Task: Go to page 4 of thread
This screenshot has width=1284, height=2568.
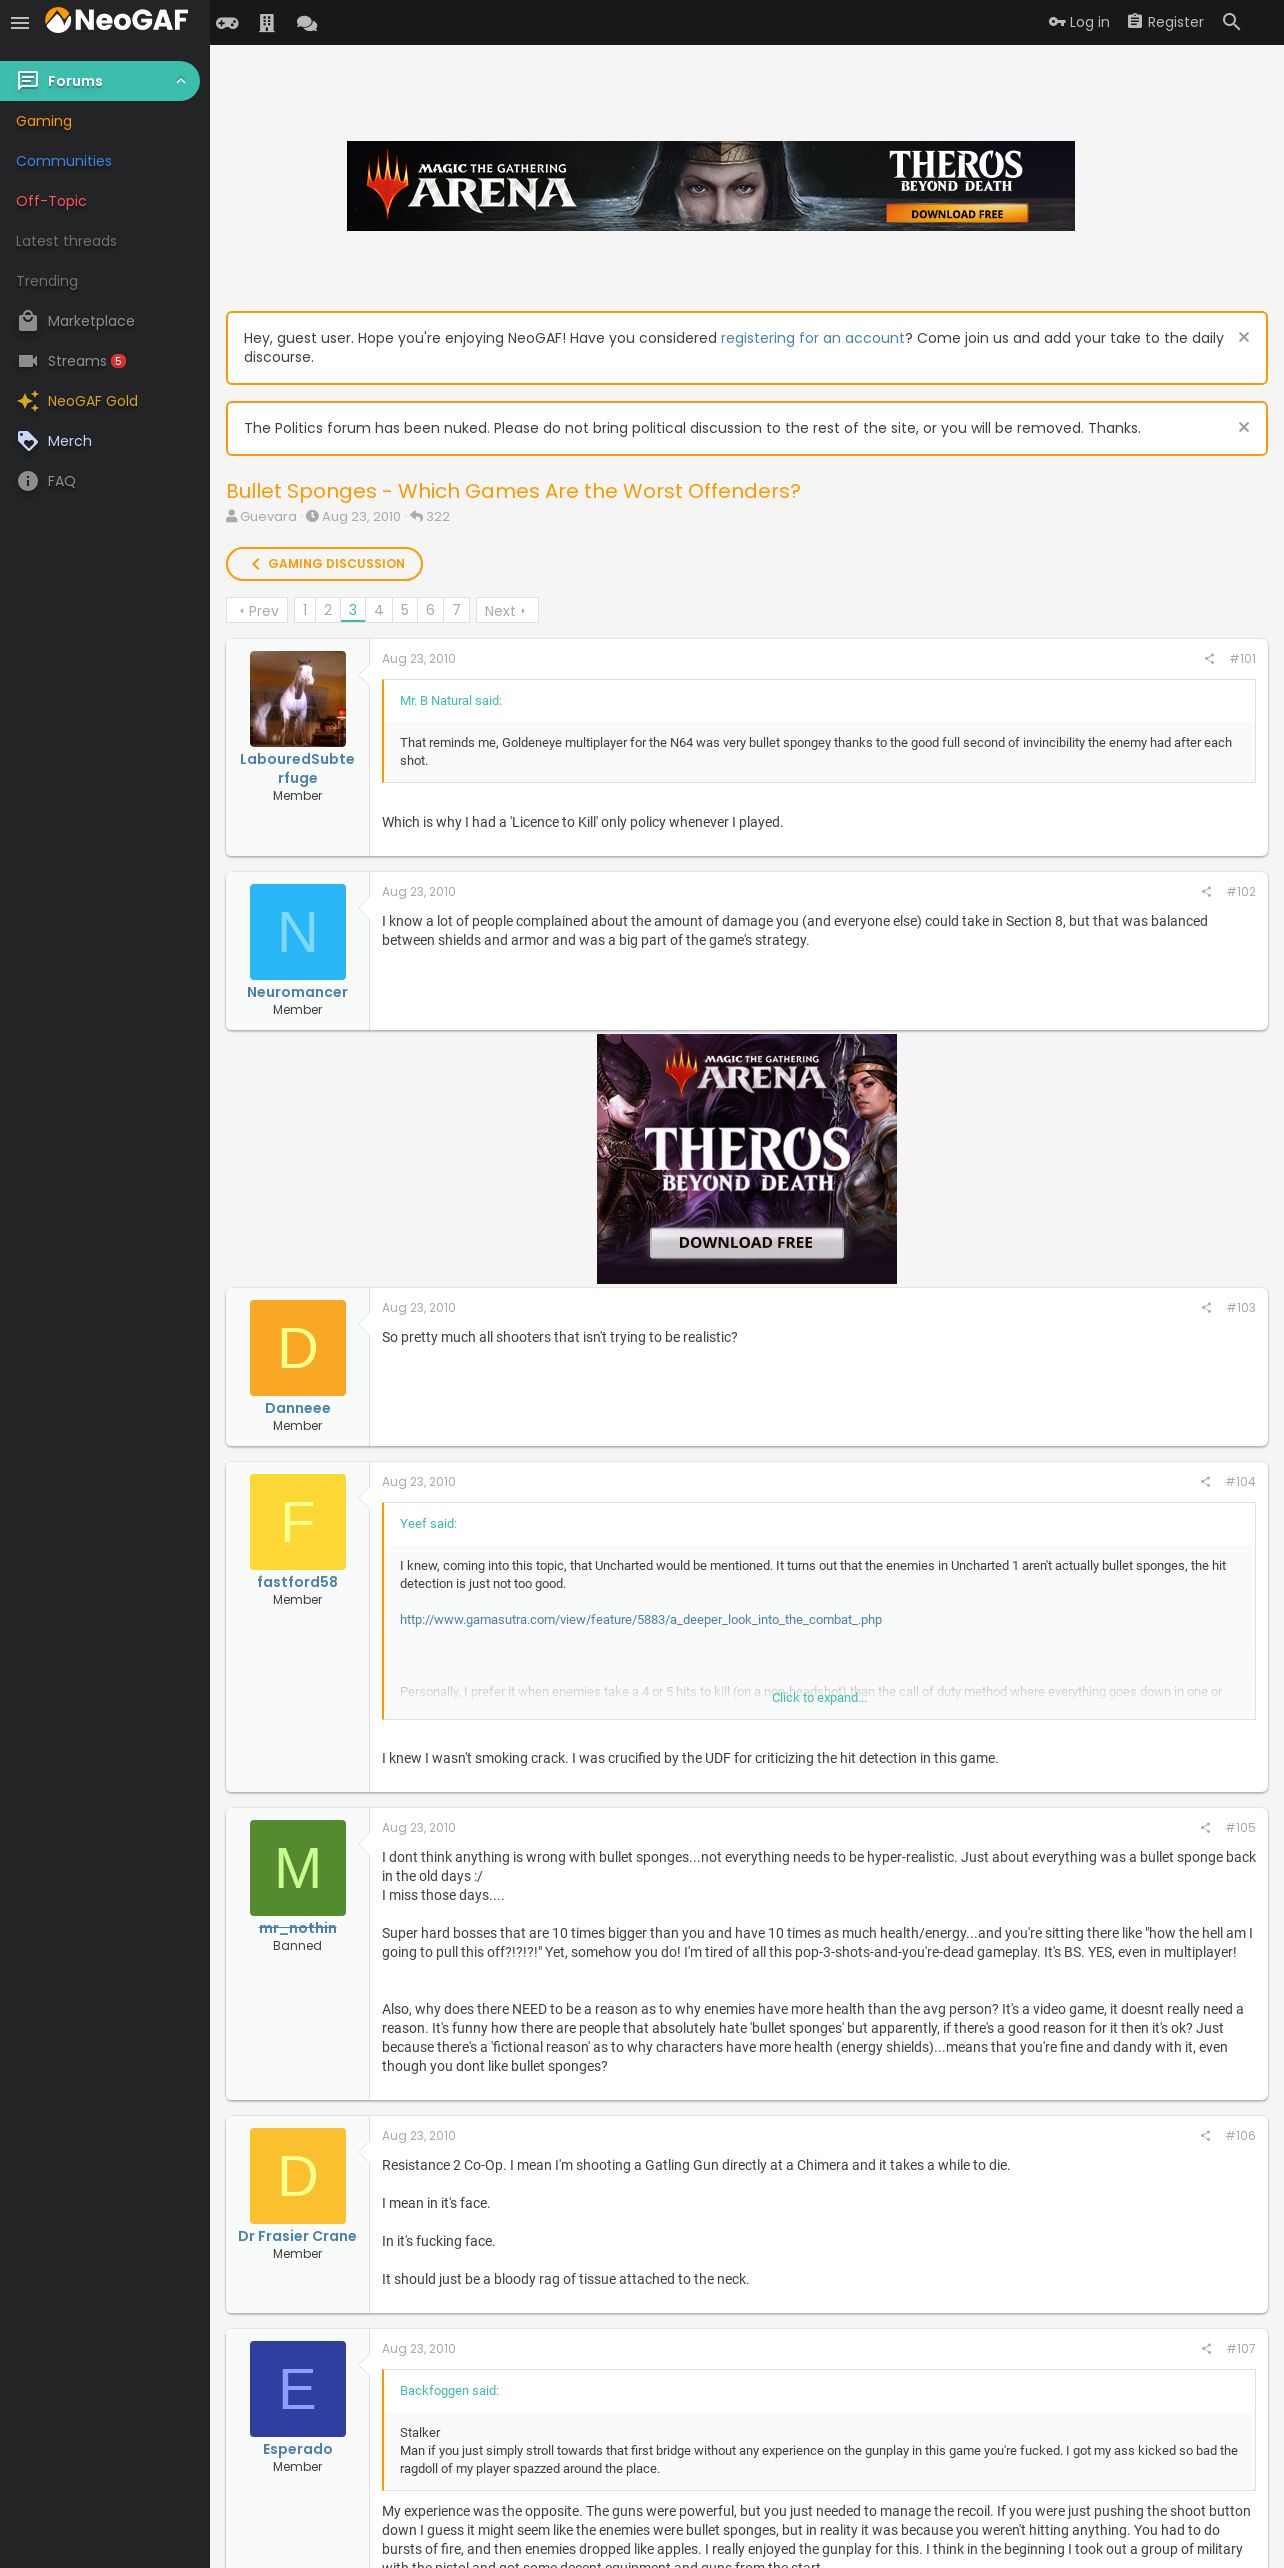Action: [x=379, y=610]
